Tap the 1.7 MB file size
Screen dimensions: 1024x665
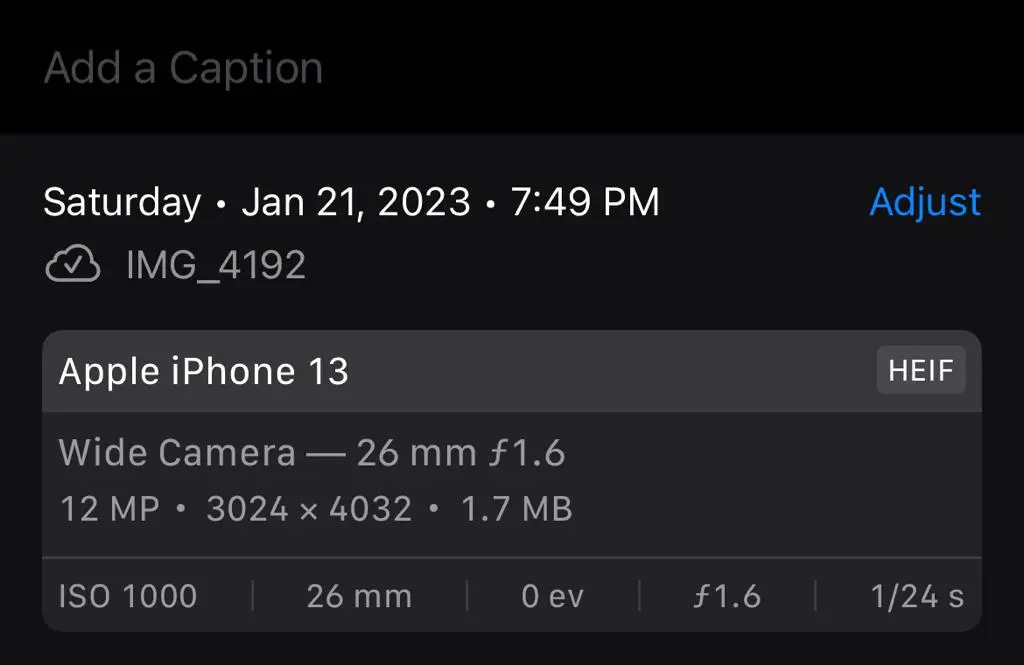click(x=516, y=509)
